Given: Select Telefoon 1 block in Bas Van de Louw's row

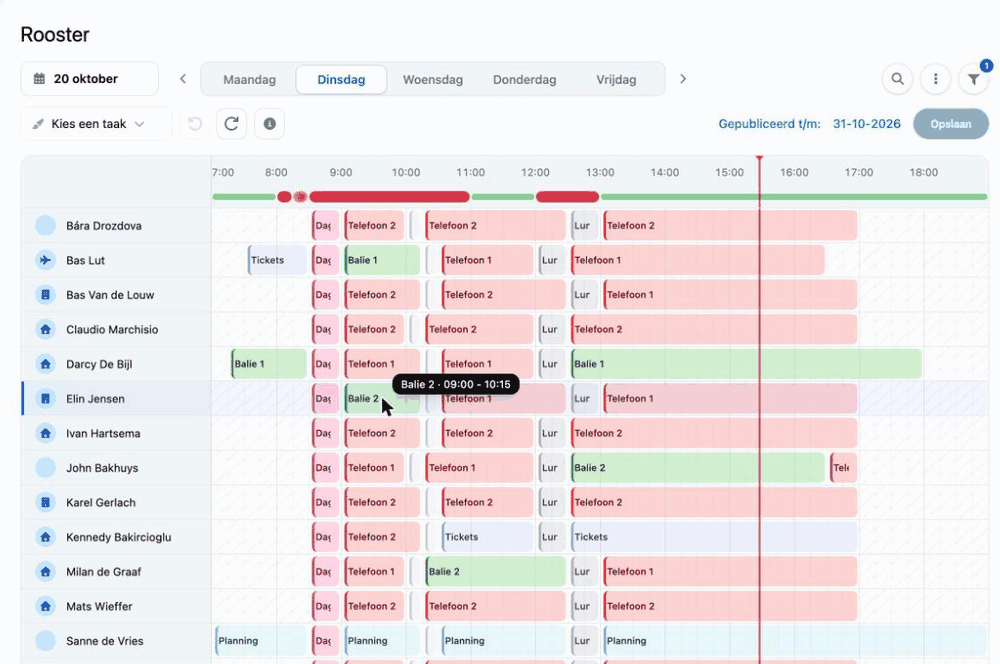Looking at the screenshot, I should 730,295.
